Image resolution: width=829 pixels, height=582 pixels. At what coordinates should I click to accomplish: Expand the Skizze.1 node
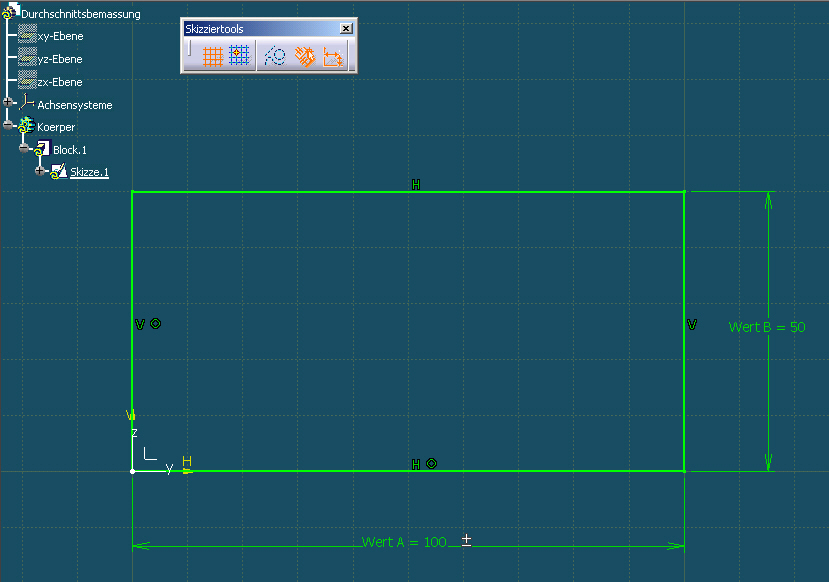tap(40, 170)
